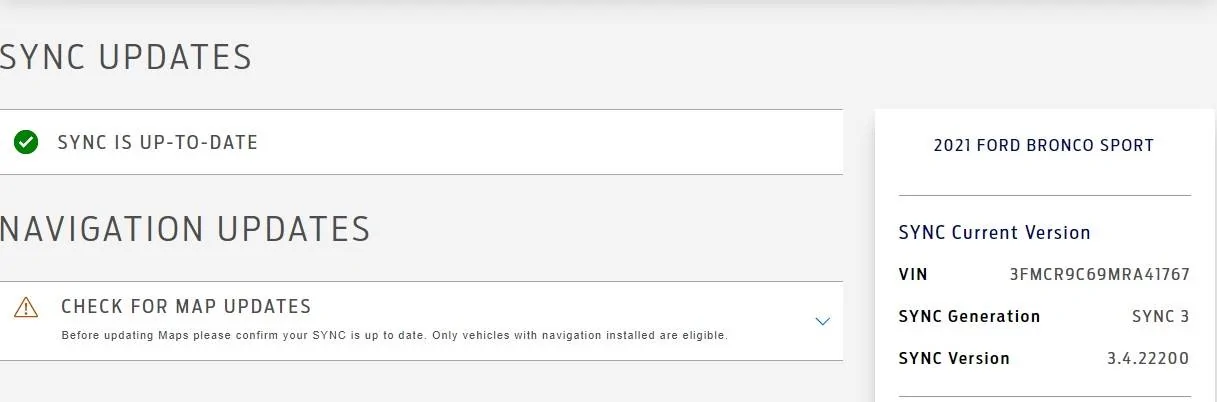The width and height of the screenshot is (1217, 402).
Task: Click blank area below the map updates panel
Action: coord(420,383)
